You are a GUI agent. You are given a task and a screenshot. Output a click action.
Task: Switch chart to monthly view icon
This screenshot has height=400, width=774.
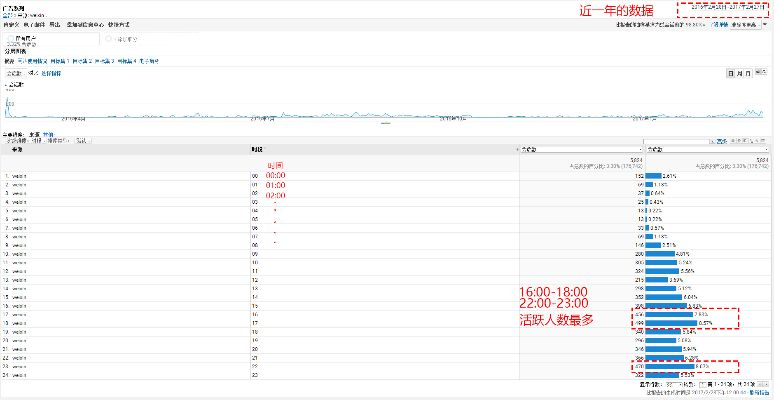pos(749,73)
